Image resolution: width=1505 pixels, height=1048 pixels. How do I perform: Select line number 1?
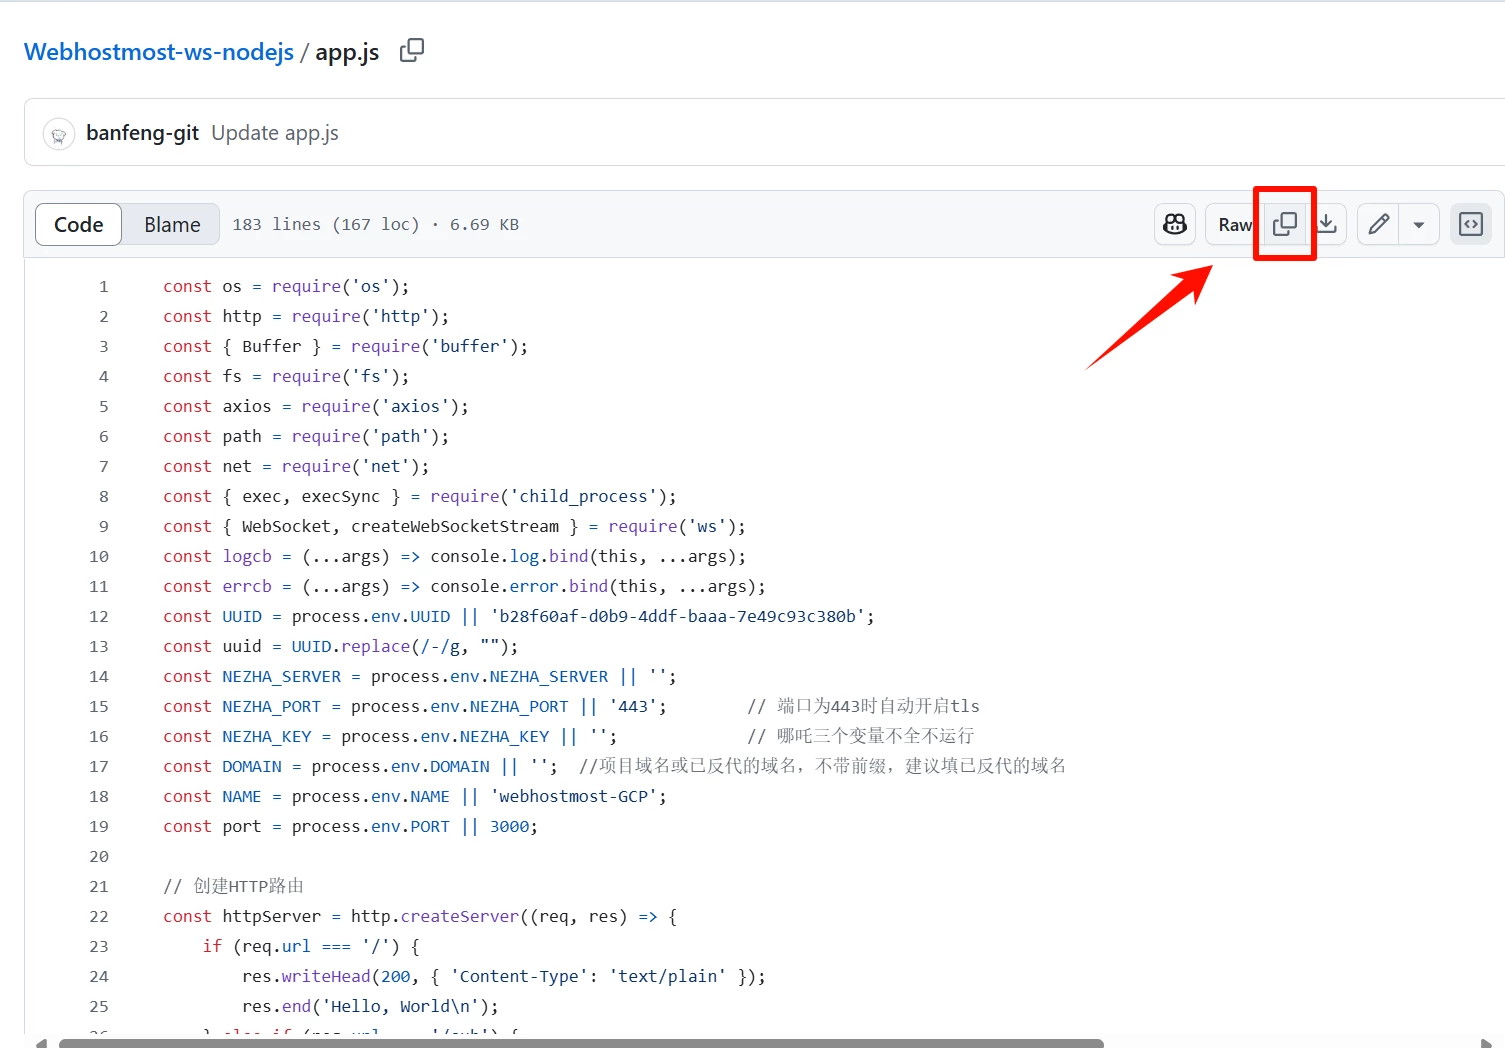coord(103,286)
